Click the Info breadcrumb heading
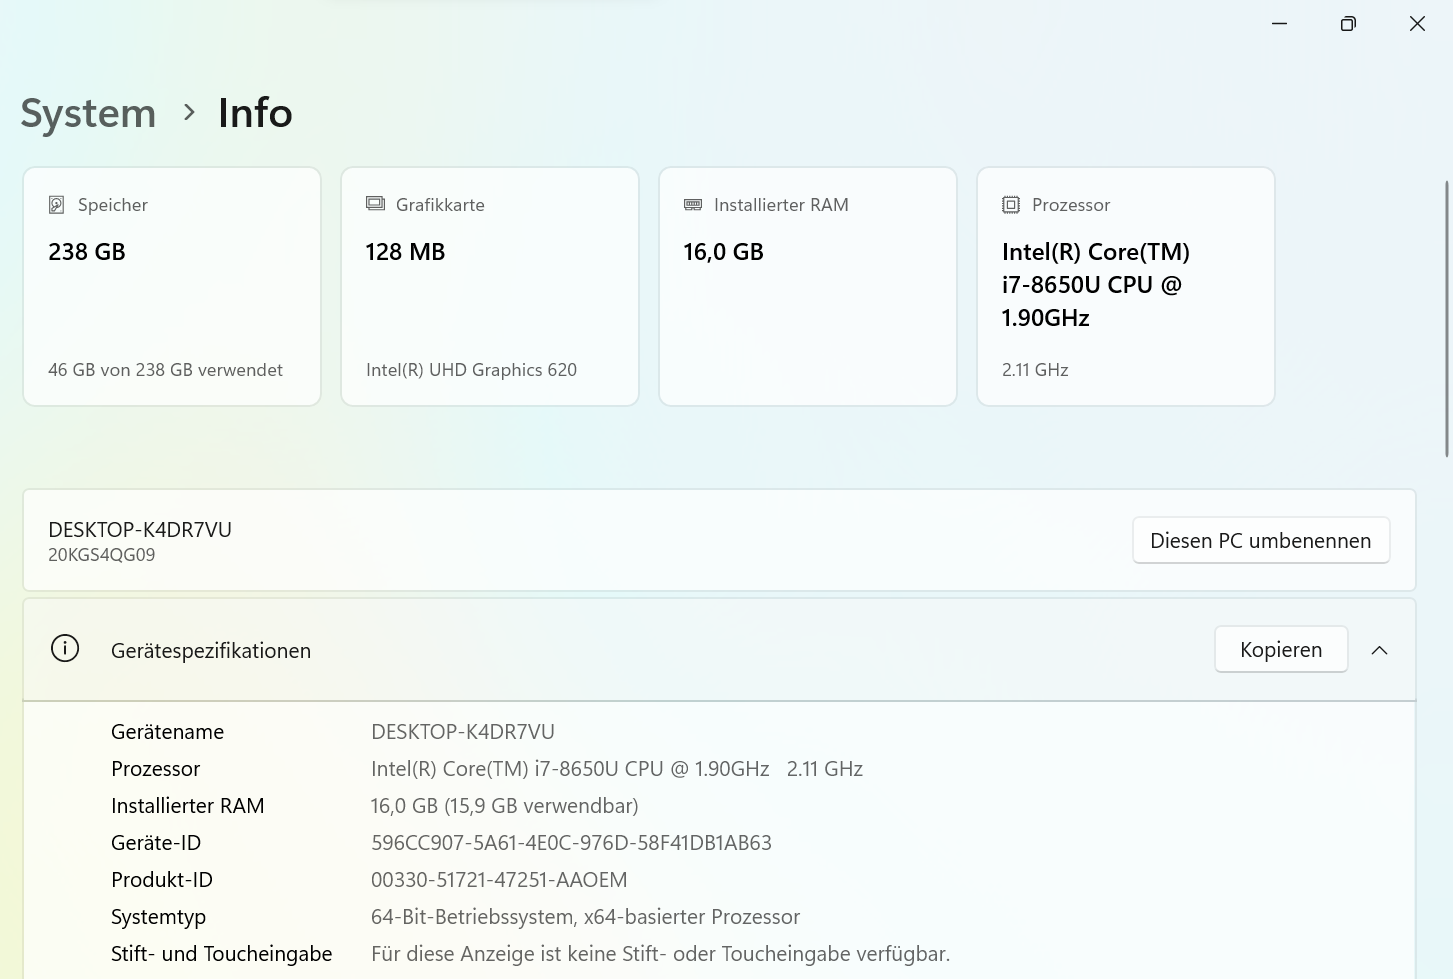Image resolution: width=1453 pixels, height=979 pixels. click(x=255, y=113)
